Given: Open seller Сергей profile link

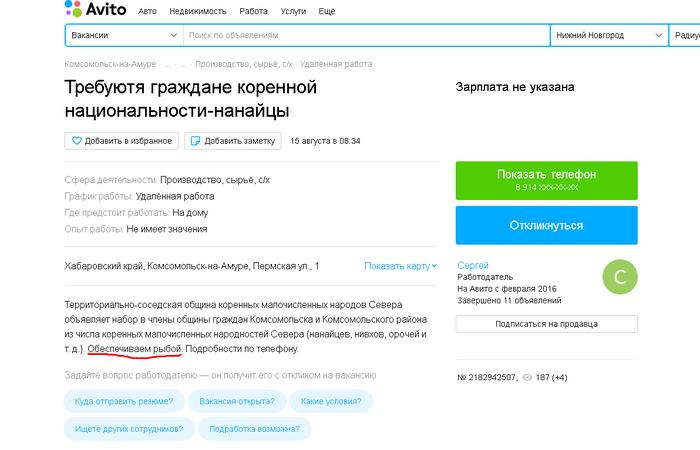Looking at the screenshot, I should point(473,266).
